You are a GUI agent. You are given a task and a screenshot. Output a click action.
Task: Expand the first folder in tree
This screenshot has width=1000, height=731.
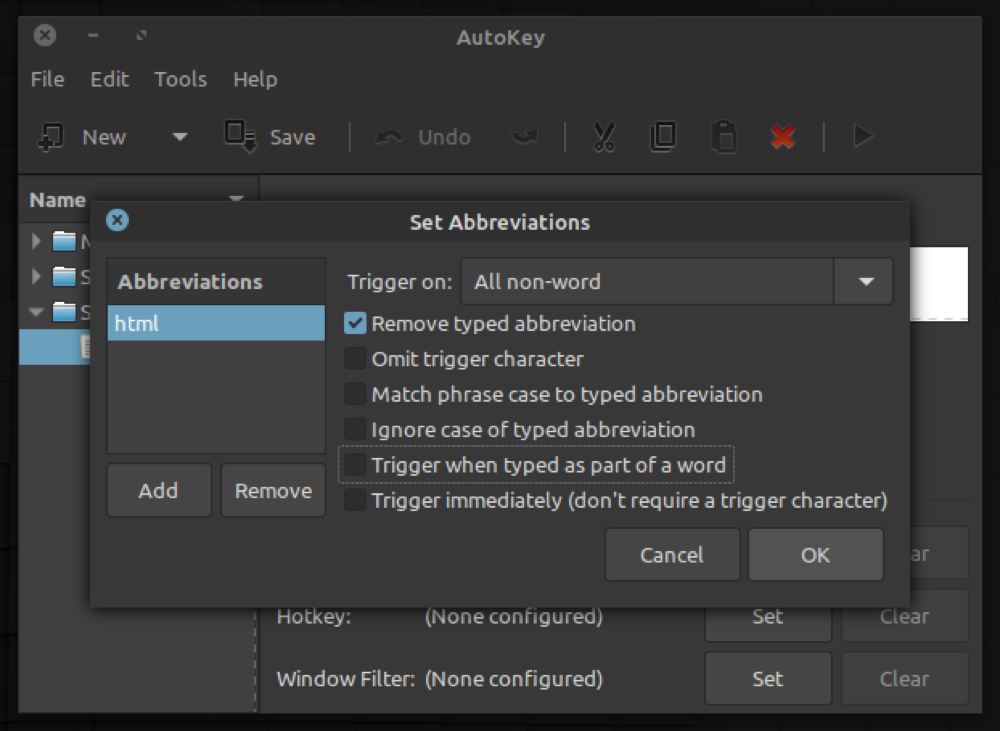click(x=36, y=241)
